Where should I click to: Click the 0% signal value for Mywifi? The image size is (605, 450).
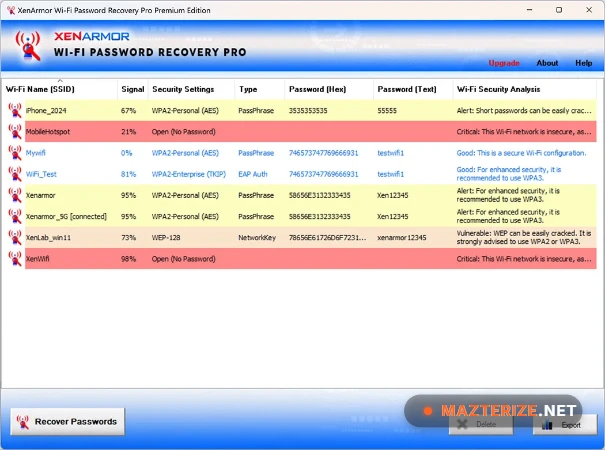[x=127, y=153]
